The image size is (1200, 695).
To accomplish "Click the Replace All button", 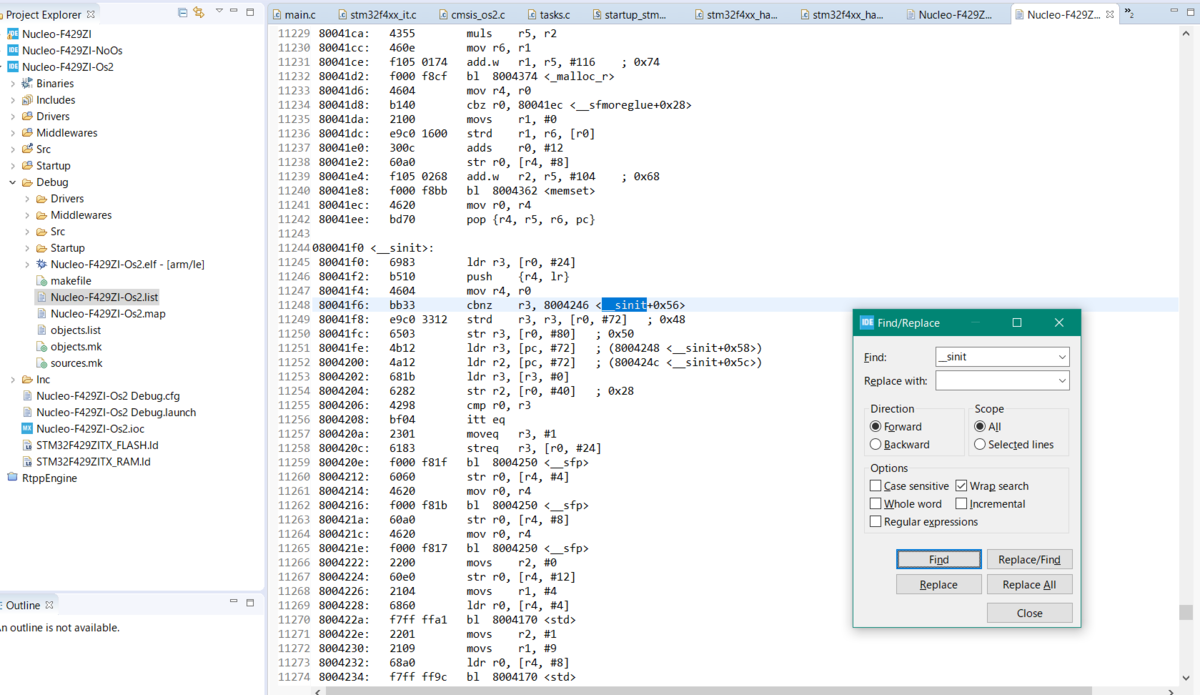I will tap(1029, 584).
